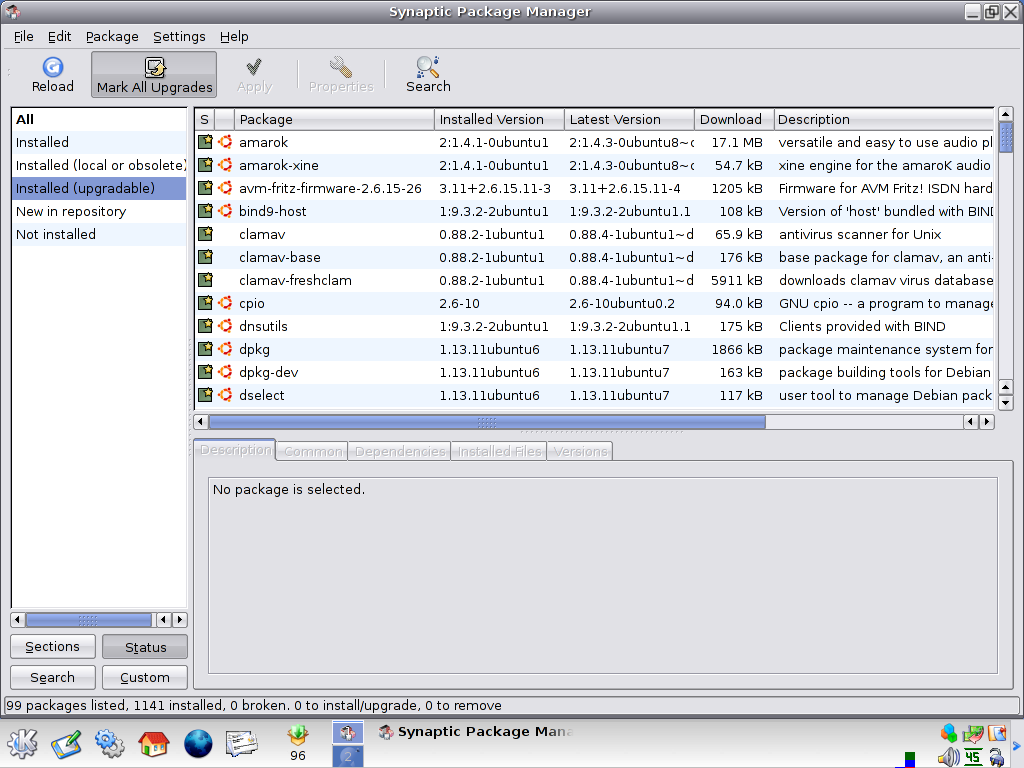This screenshot has height=768, width=1024.
Task: Toggle status box for amarok-xine package
Action: 205,165
